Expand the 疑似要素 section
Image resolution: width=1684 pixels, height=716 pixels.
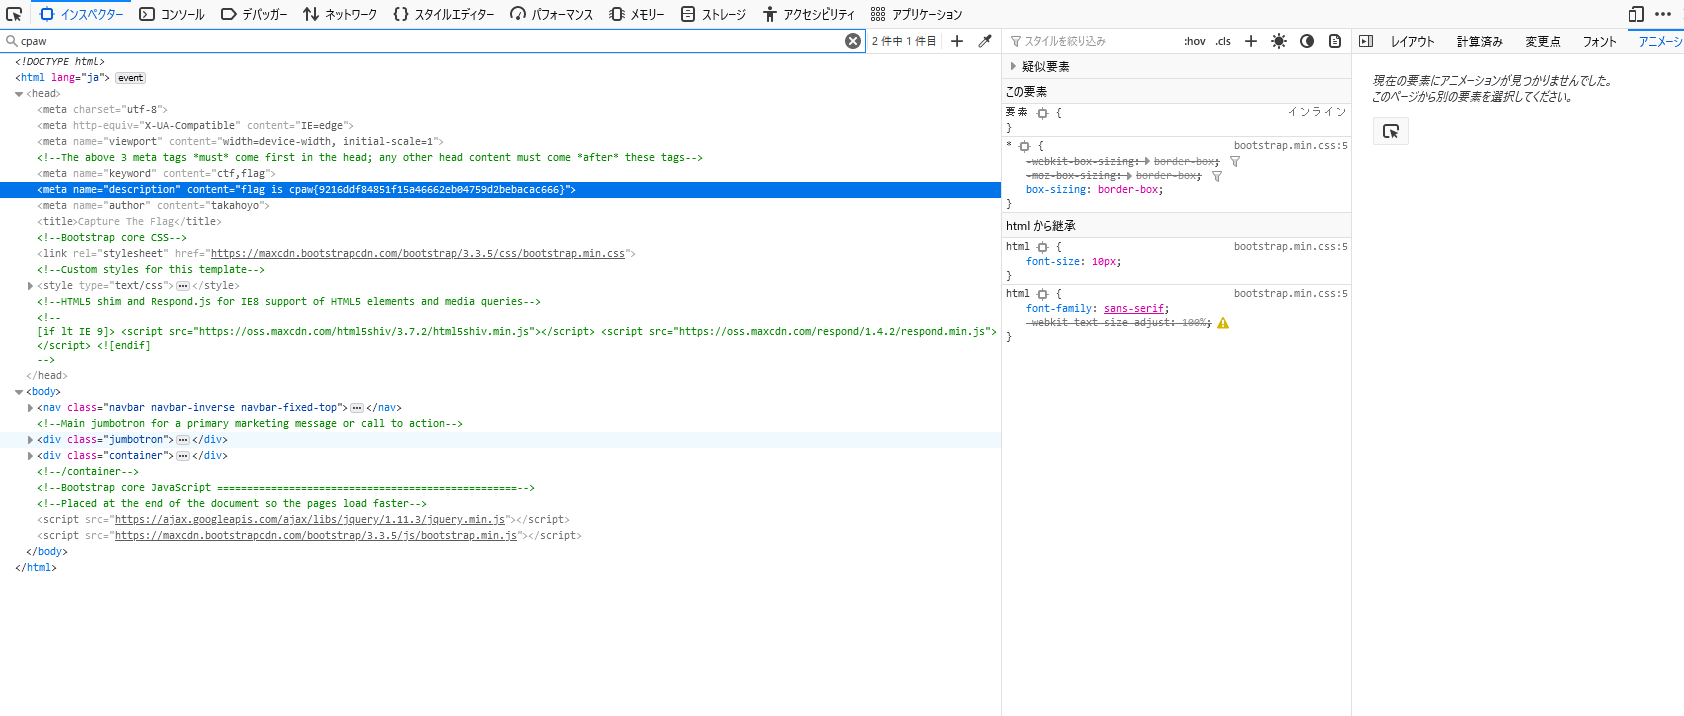pyautogui.click(x=1013, y=66)
